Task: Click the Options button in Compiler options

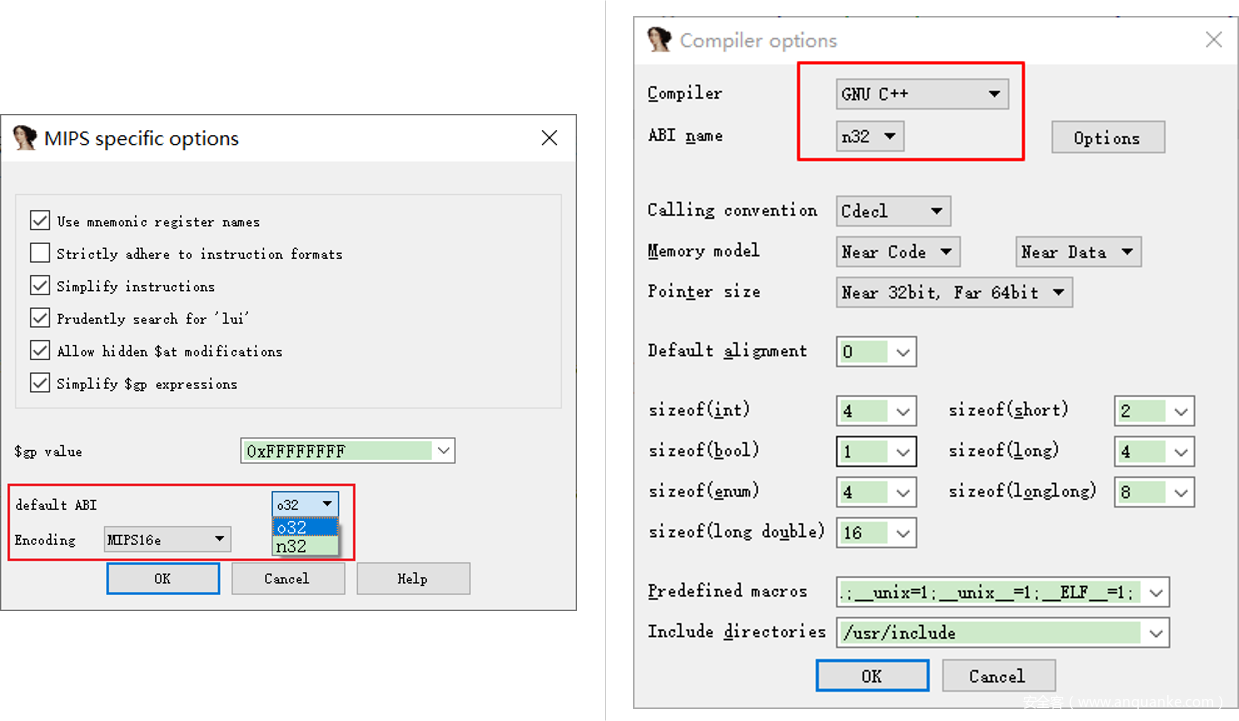Action: coord(1108,138)
